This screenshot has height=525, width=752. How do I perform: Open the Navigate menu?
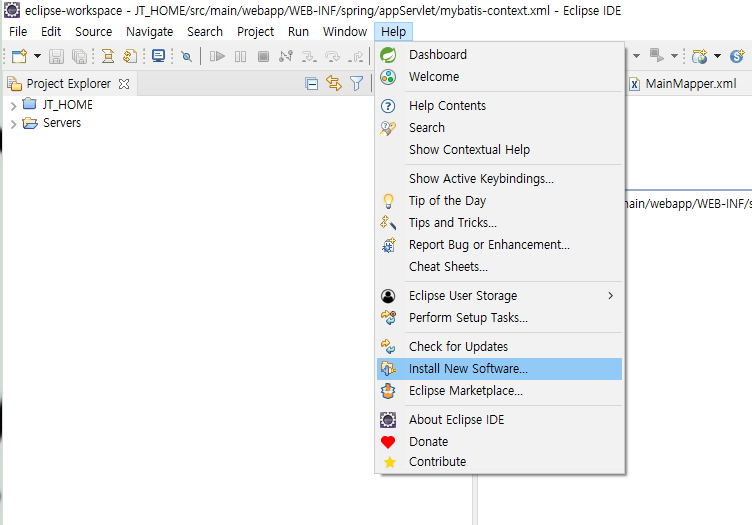[x=150, y=32]
